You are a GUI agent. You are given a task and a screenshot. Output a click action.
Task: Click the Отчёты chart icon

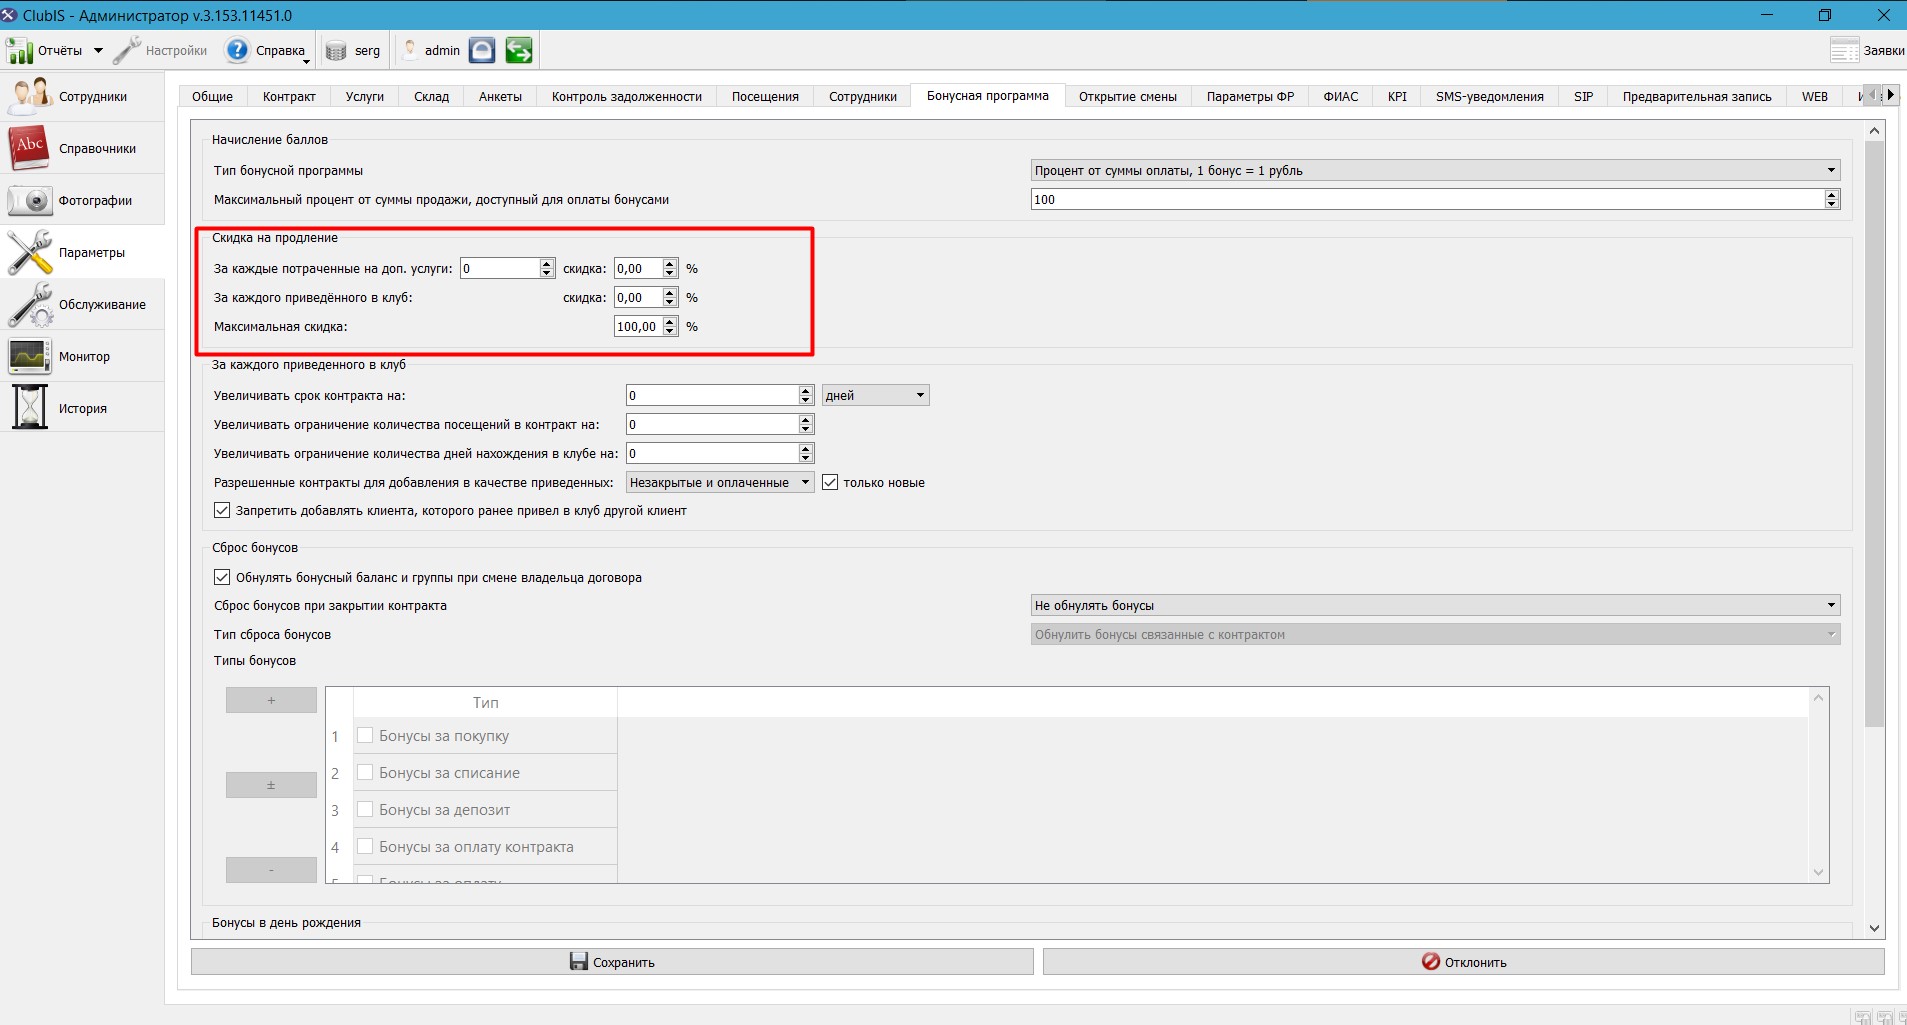point(19,50)
